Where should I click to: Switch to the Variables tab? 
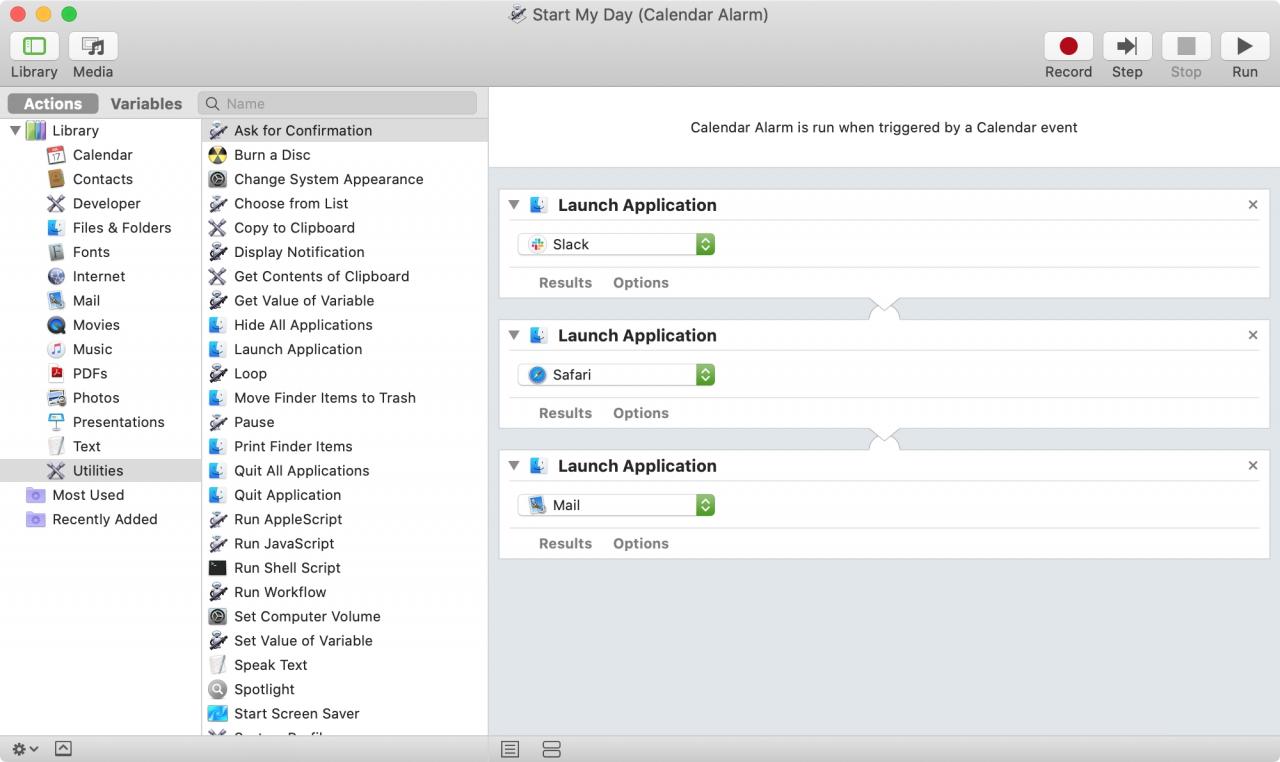coord(146,104)
